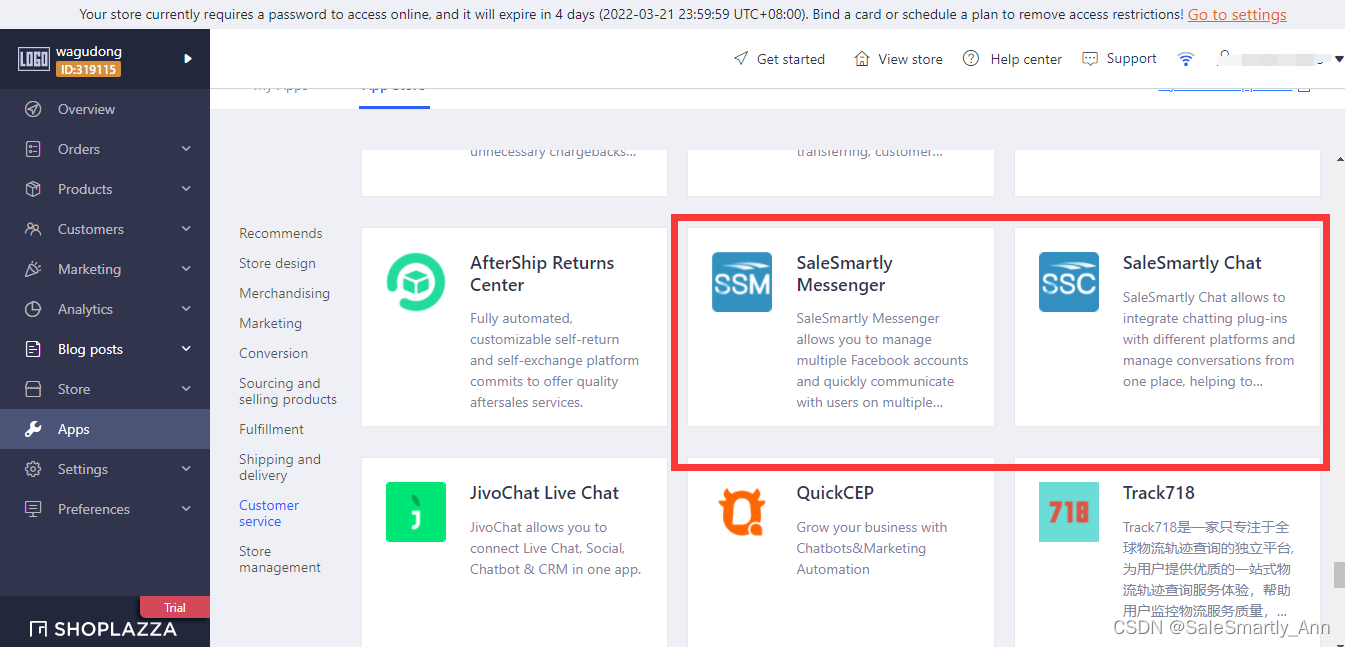Viewport: 1345px width, 647px height.
Task: Expand the Store menu chevron
Action: click(x=186, y=389)
